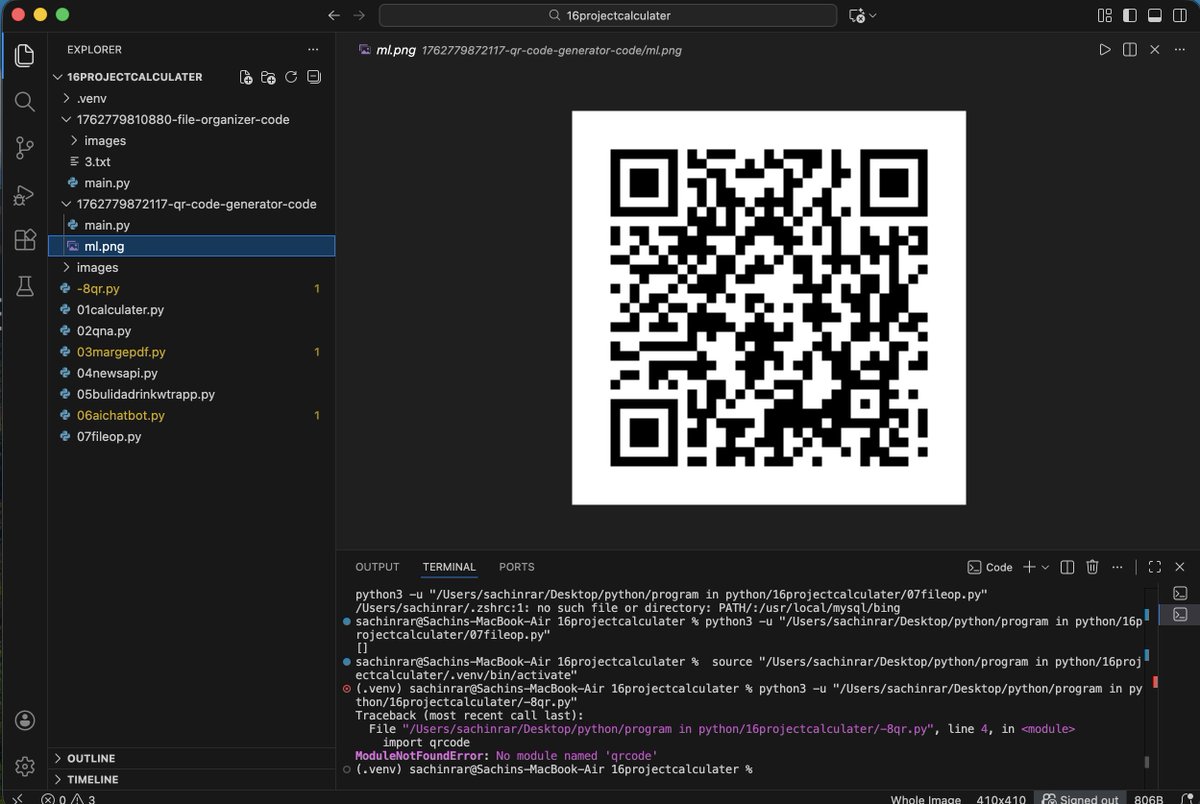Click the 16projectcalculater command center search box
The height and width of the screenshot is (804, 1200).
pos(608,15)
